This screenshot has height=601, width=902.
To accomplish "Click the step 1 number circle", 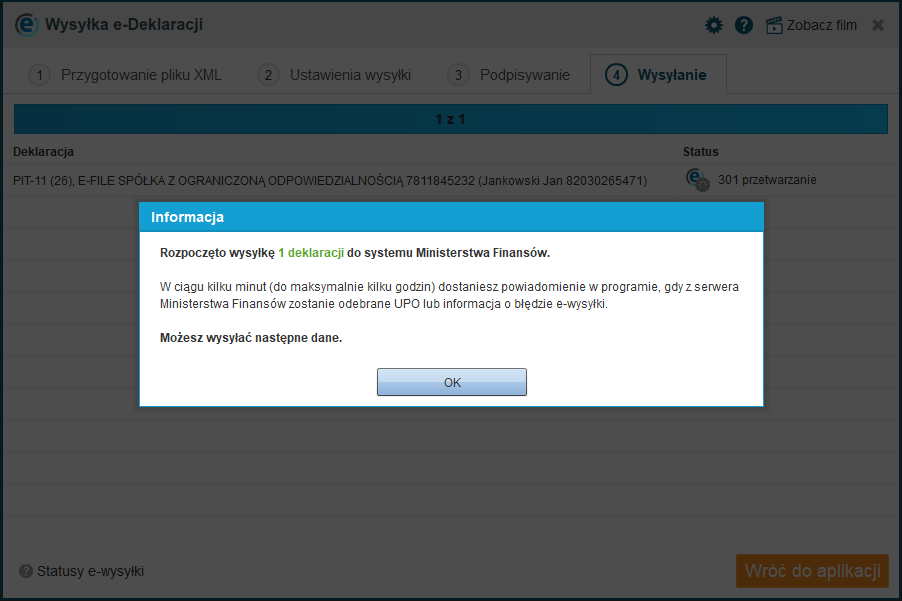I will 39,75.
